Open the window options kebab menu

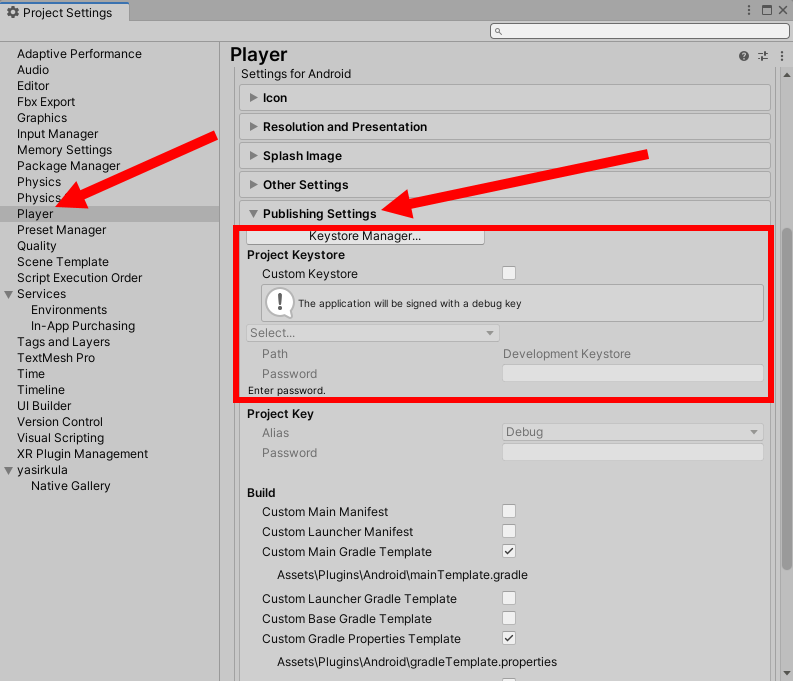click(x=749, y=10)
